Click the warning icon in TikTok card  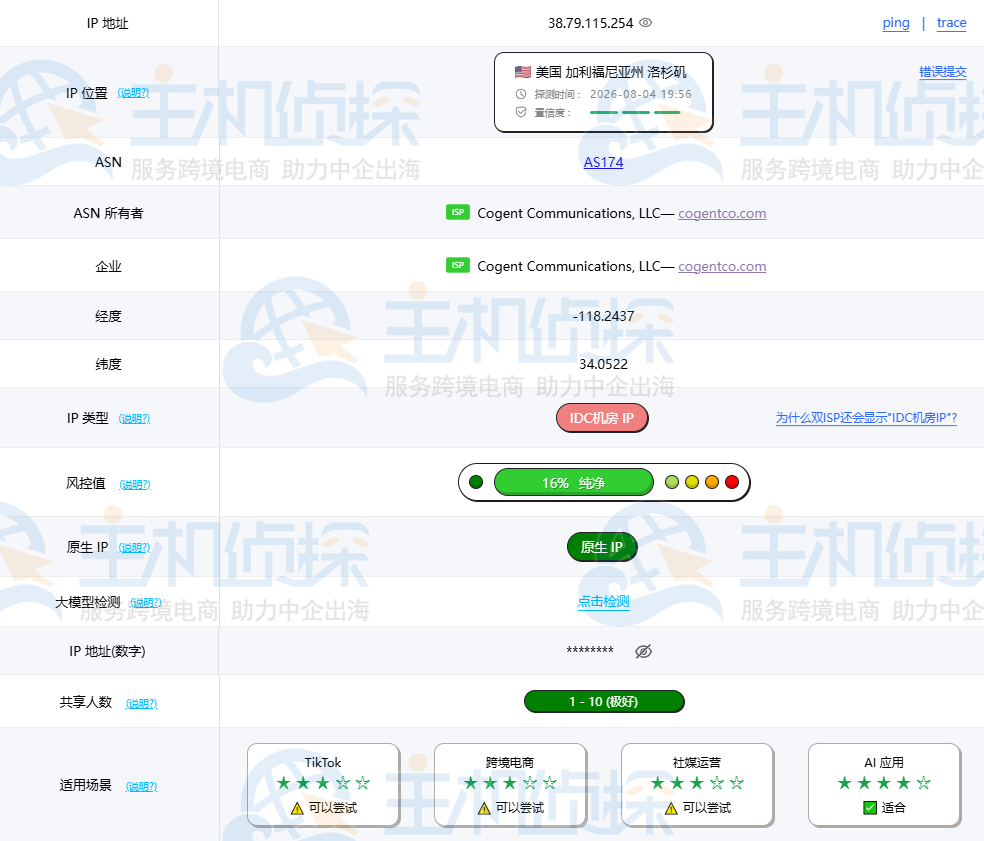coord(297,808)
